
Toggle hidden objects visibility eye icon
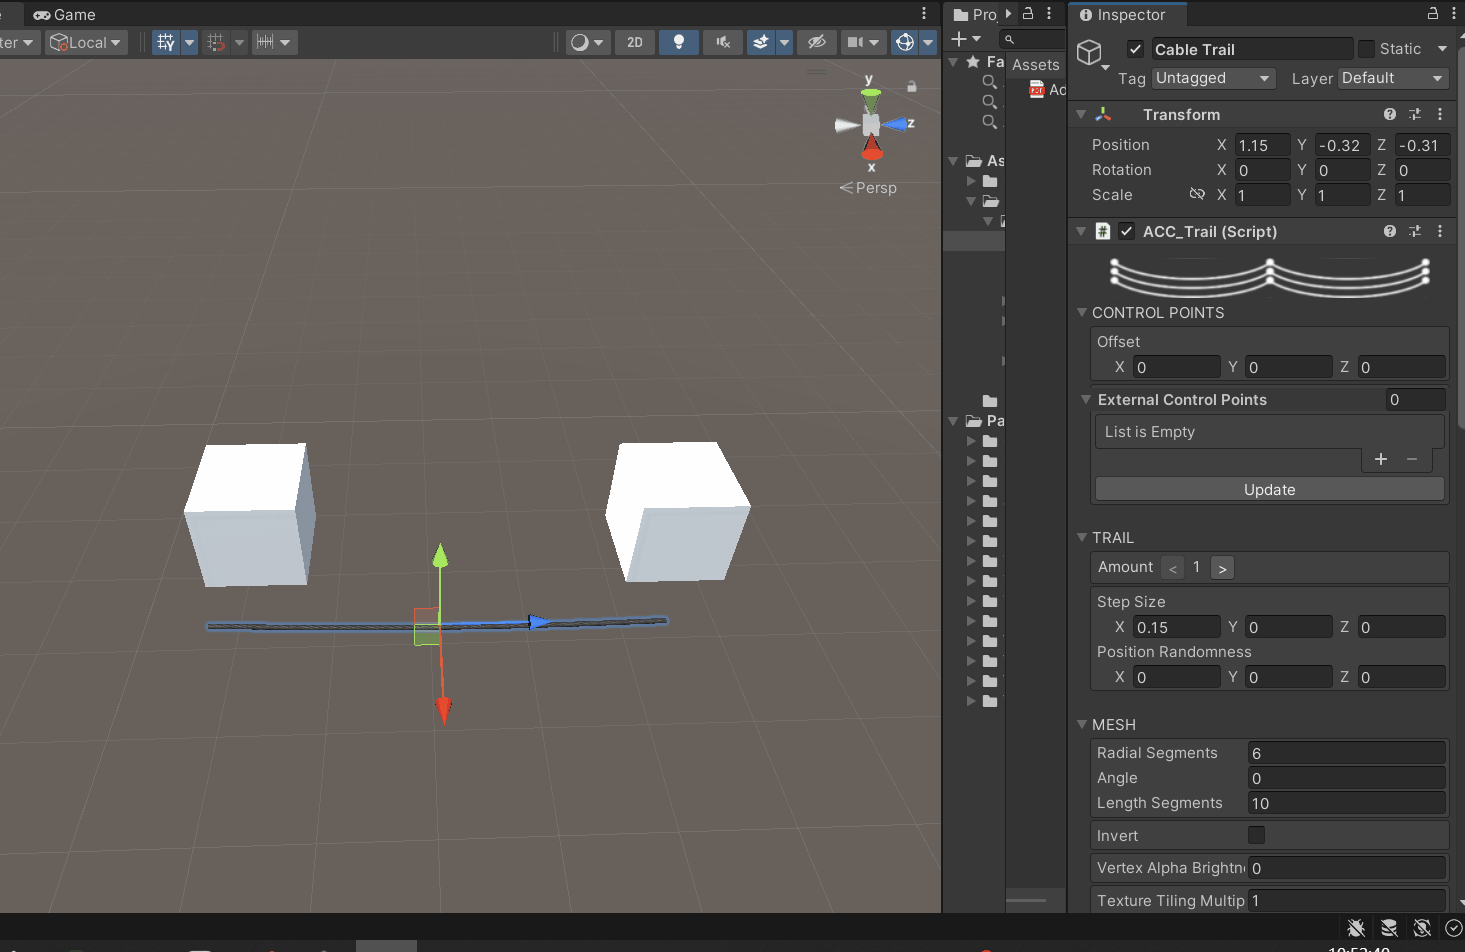click(x=816, y=42)
